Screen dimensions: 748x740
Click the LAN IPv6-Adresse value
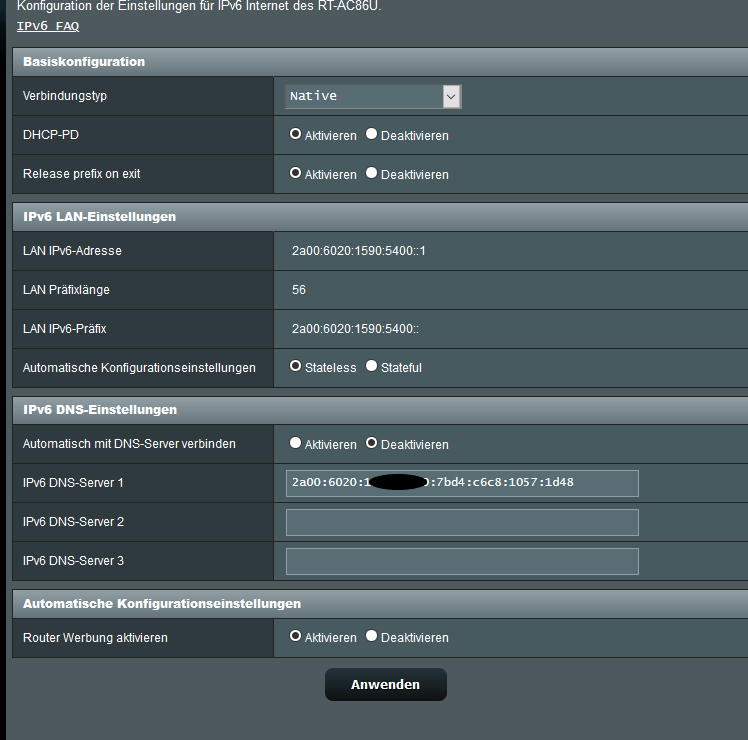[x=359, y=251]
